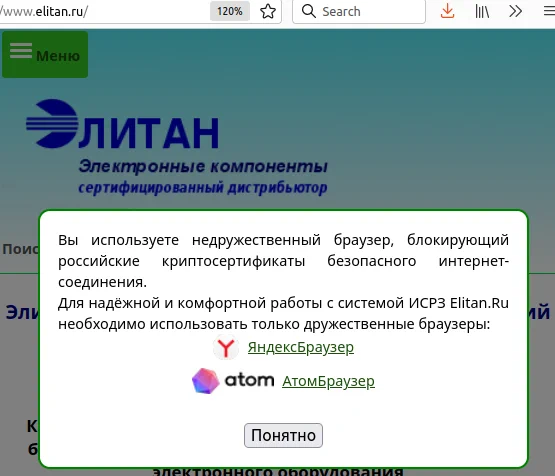Open the ЯндексБраузер link
Viewport: 555px width, 476px height.
[x=301, y=347]
